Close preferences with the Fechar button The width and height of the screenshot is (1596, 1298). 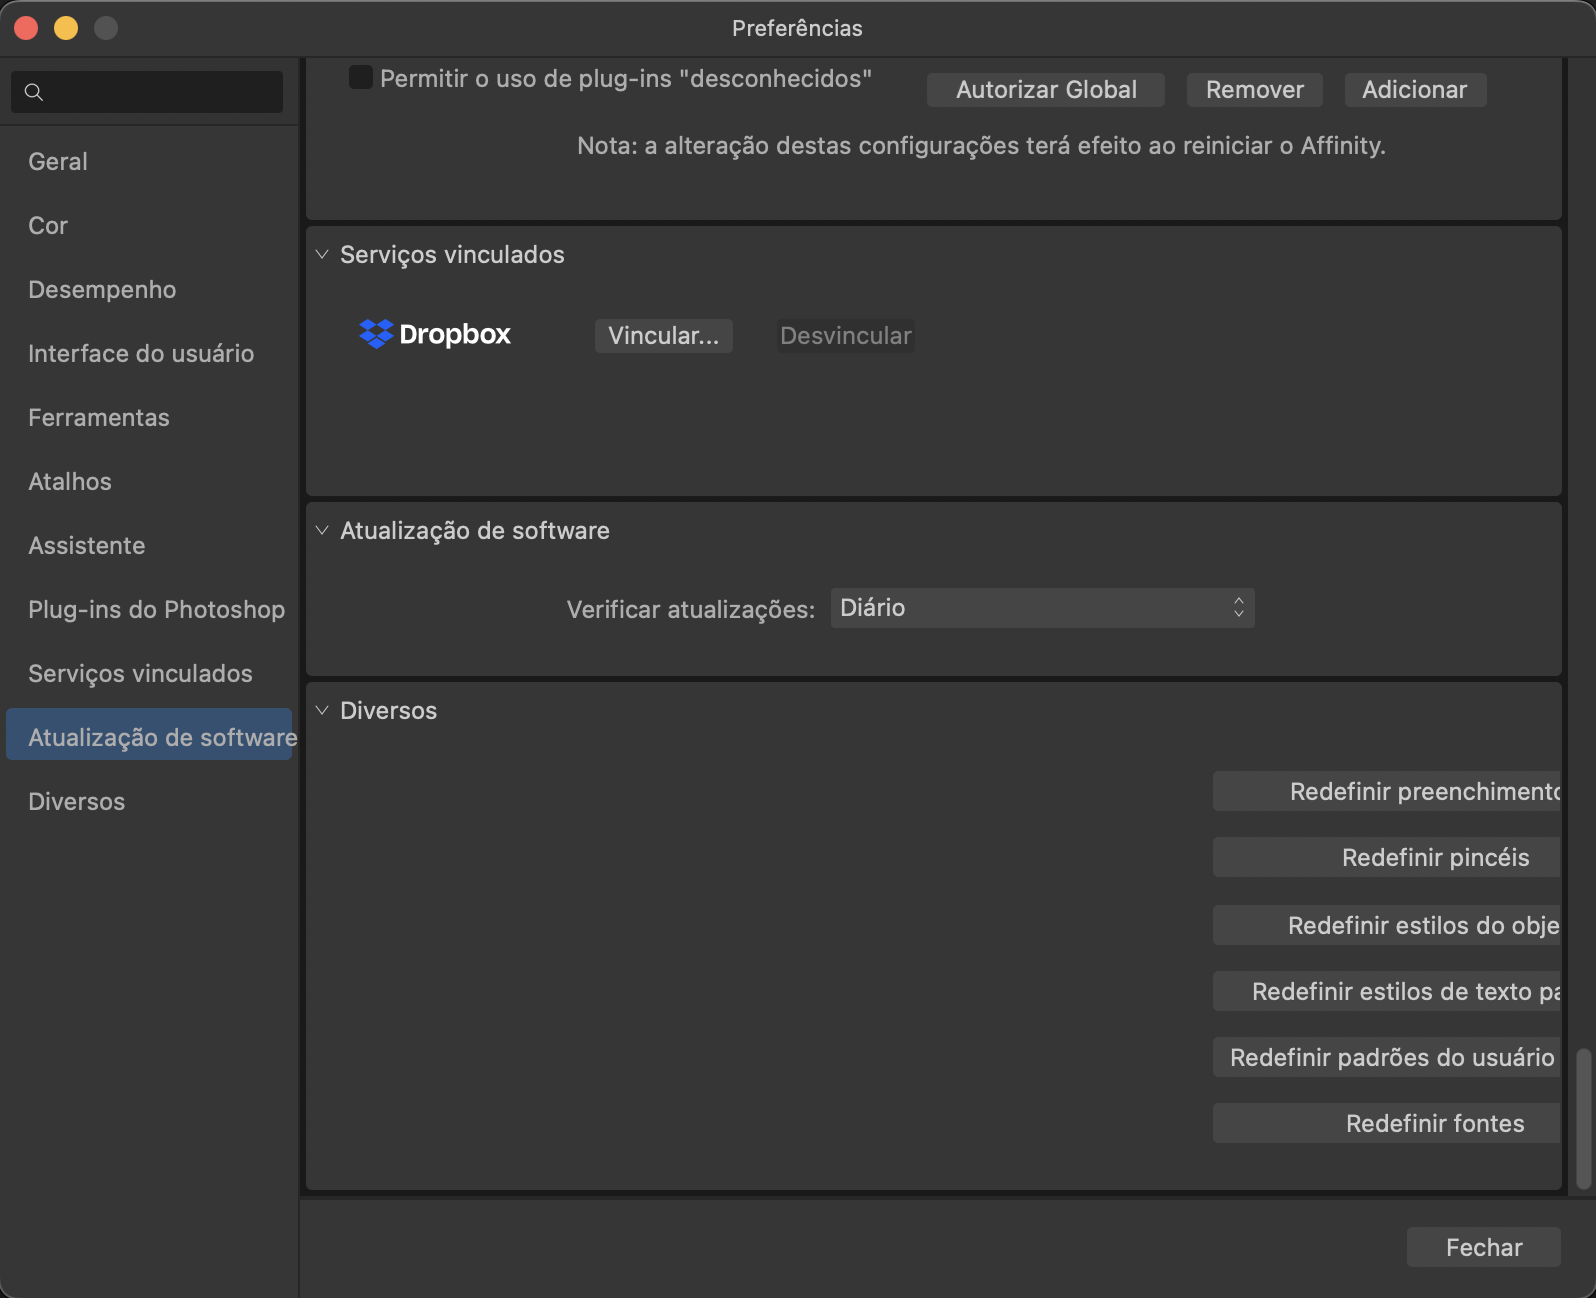point(1483,1247)
